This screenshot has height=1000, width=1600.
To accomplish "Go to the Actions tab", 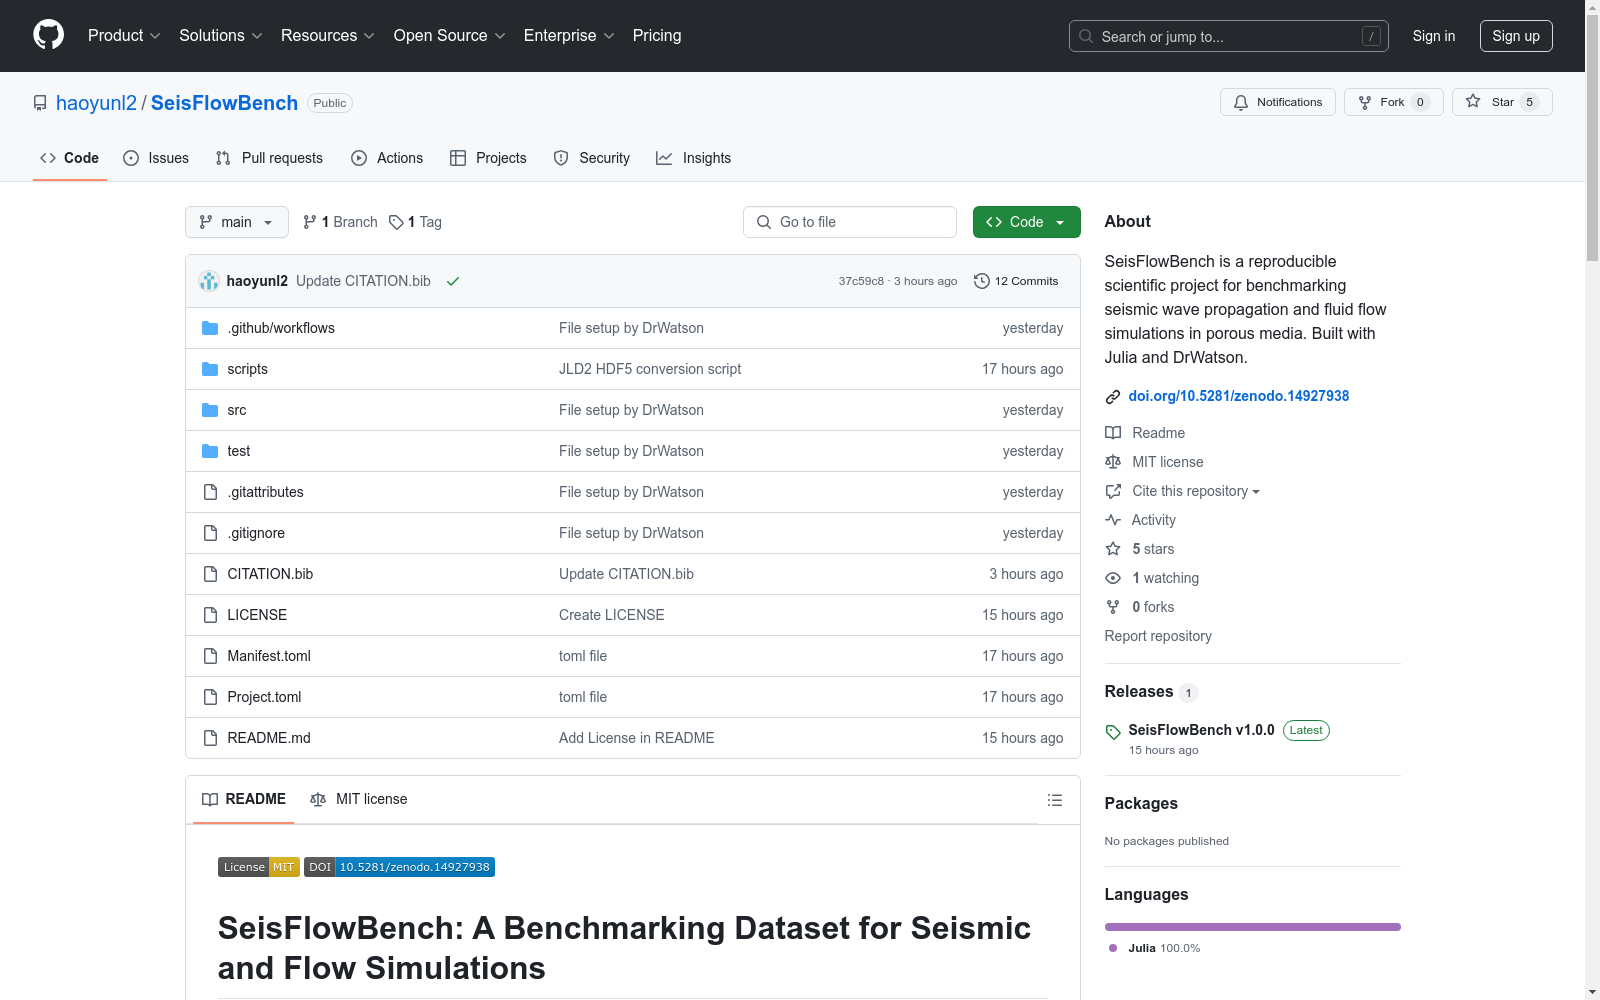I will [387, 158].
